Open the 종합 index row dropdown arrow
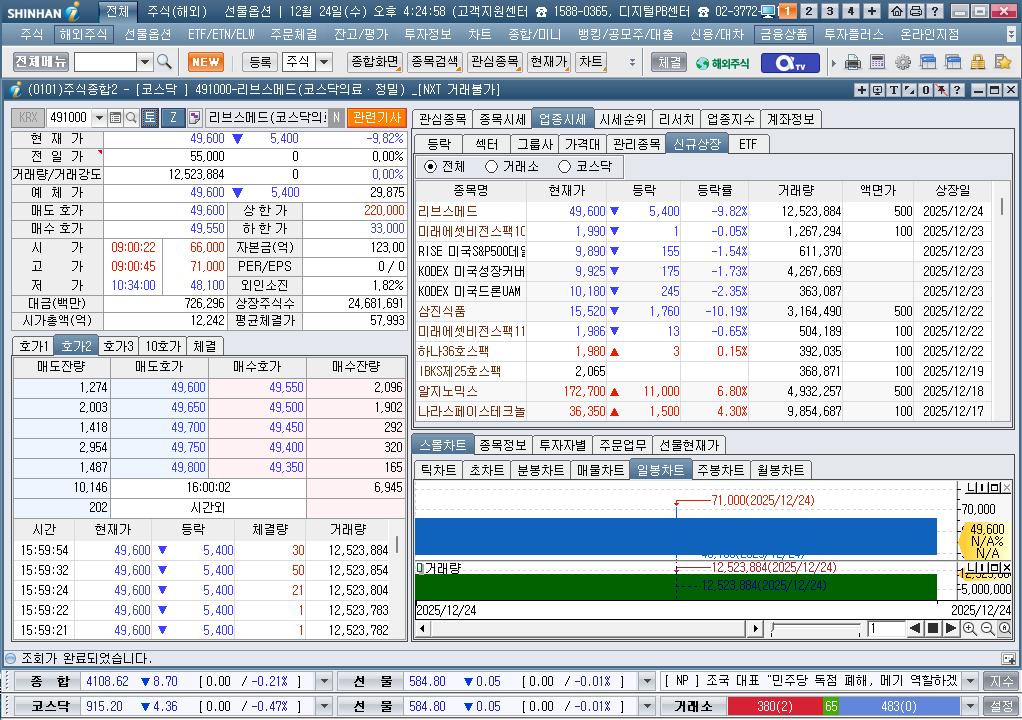The height and width of the screenshot is (720, 1022). 324,682
